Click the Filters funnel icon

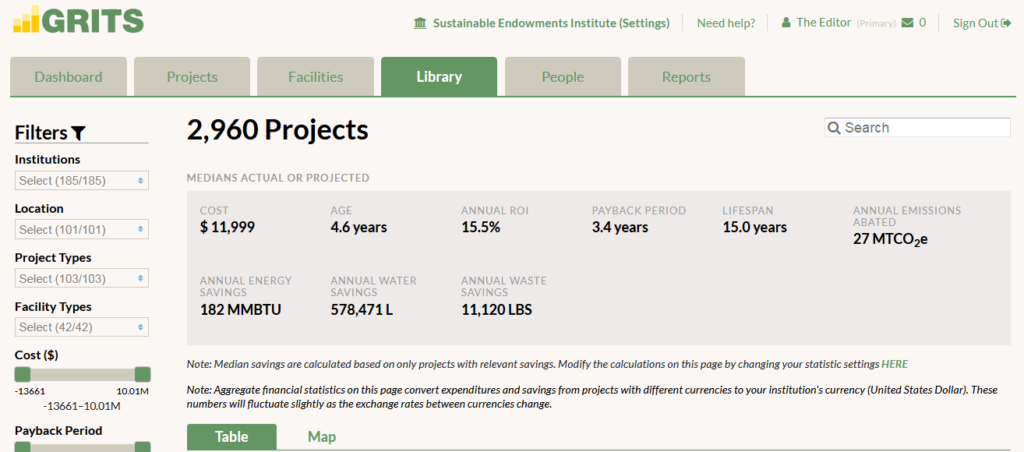coord(79,133)
